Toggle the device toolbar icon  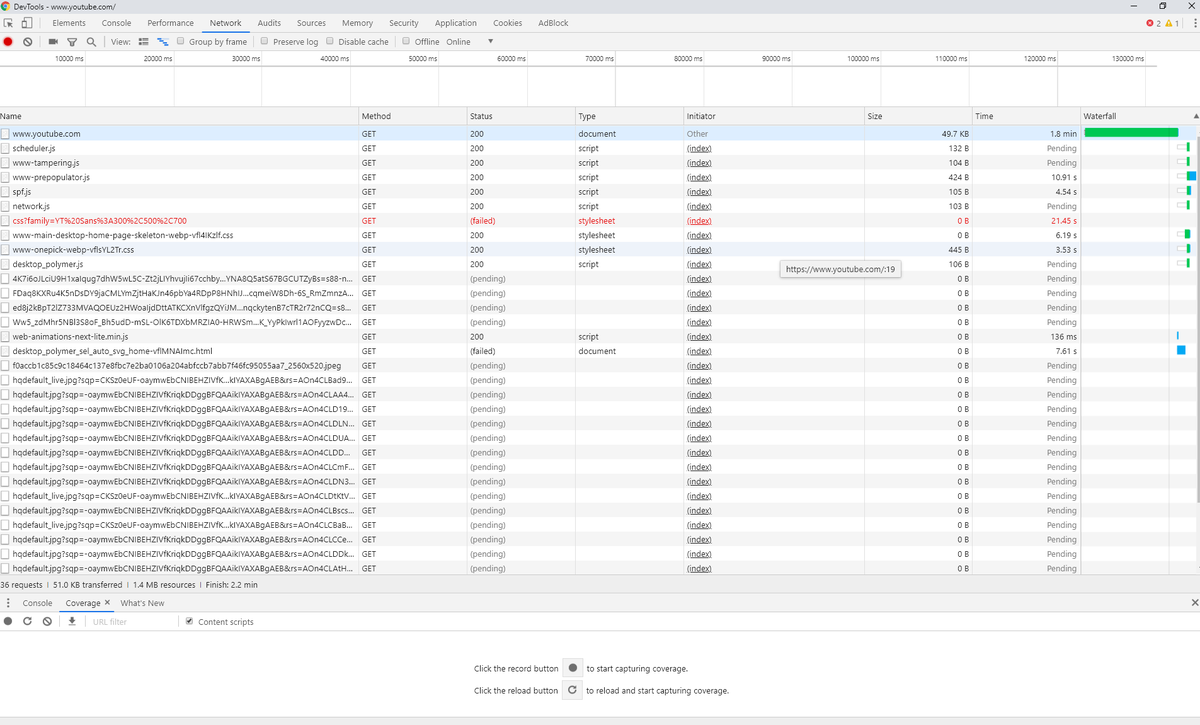(x=27, y=23)
